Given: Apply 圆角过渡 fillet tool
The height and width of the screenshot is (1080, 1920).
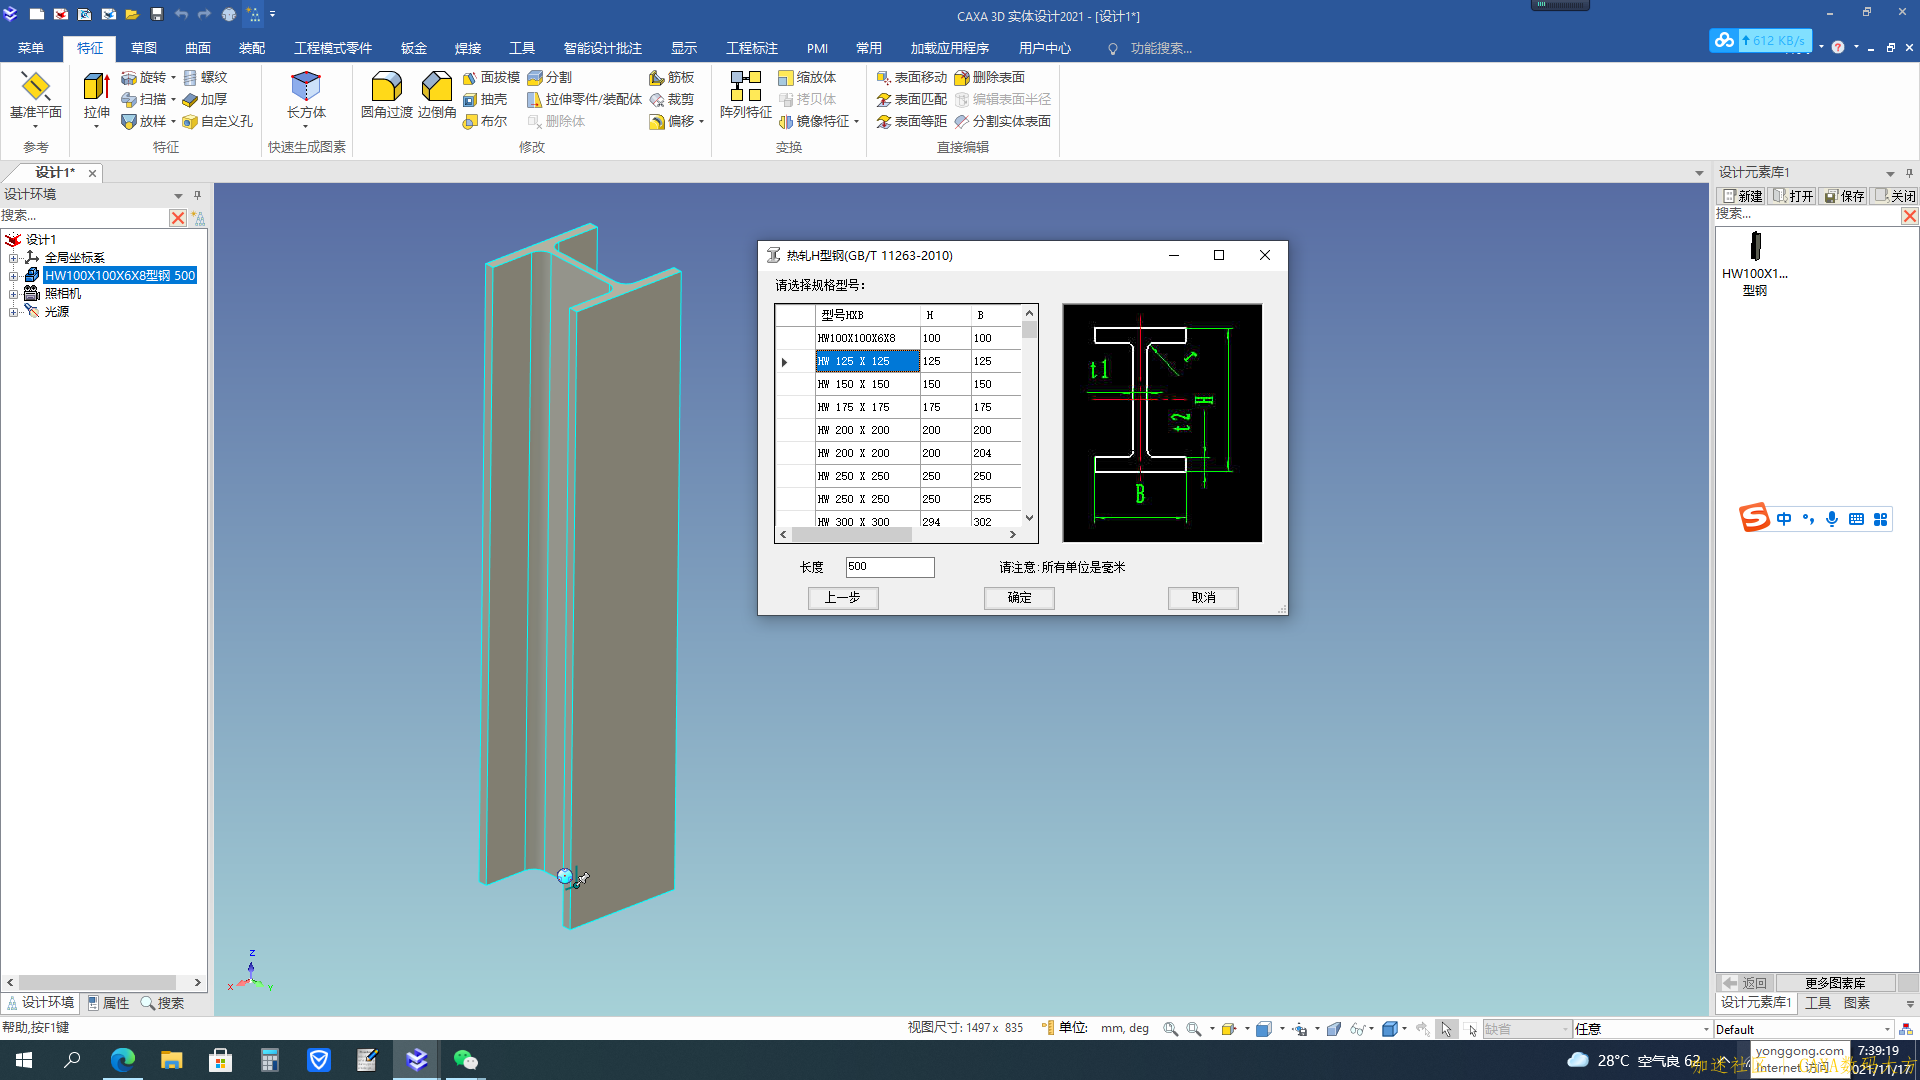Looking at the screenshot, I should pos(386,95).
